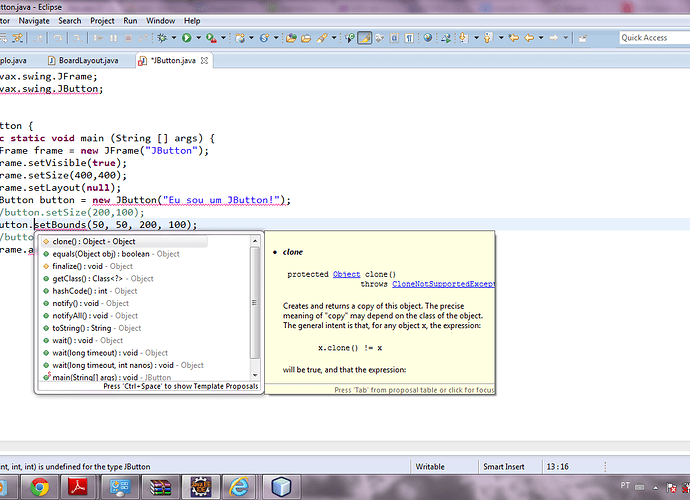The image size is (690, 500).
Task: Select the notifyAll() : void proposal
Action: click(90, 316)
